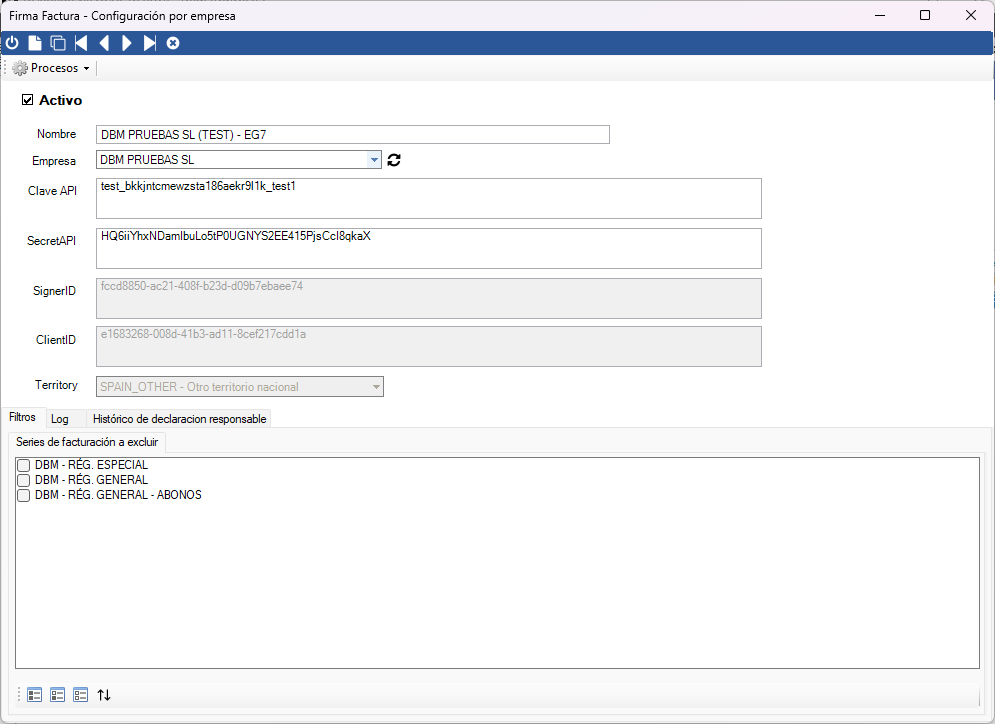Image resolution: width=995 pixels, height=724 pixels.
Task: Expand the Territory combo box
Action: [376, 387]
